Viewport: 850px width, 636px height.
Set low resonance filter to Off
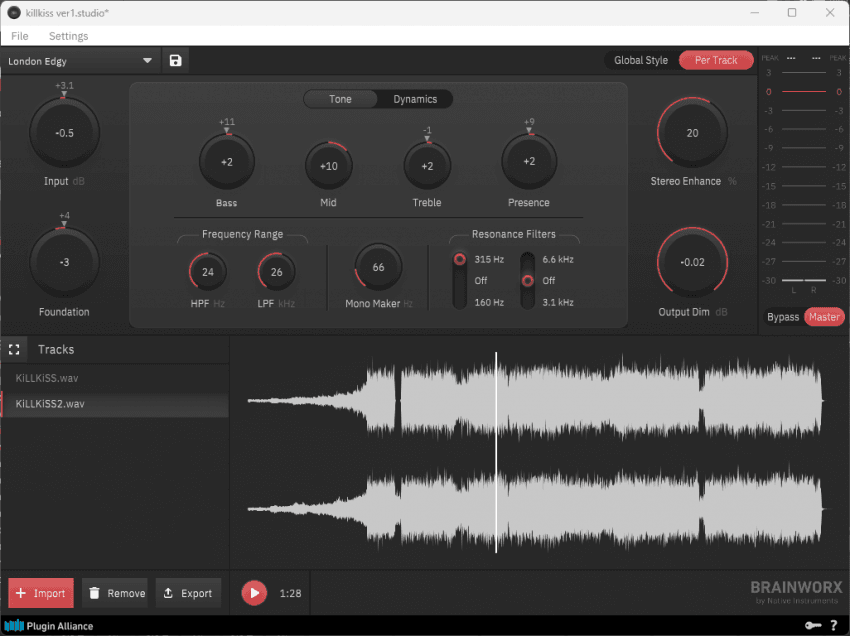tap(481, 281)
